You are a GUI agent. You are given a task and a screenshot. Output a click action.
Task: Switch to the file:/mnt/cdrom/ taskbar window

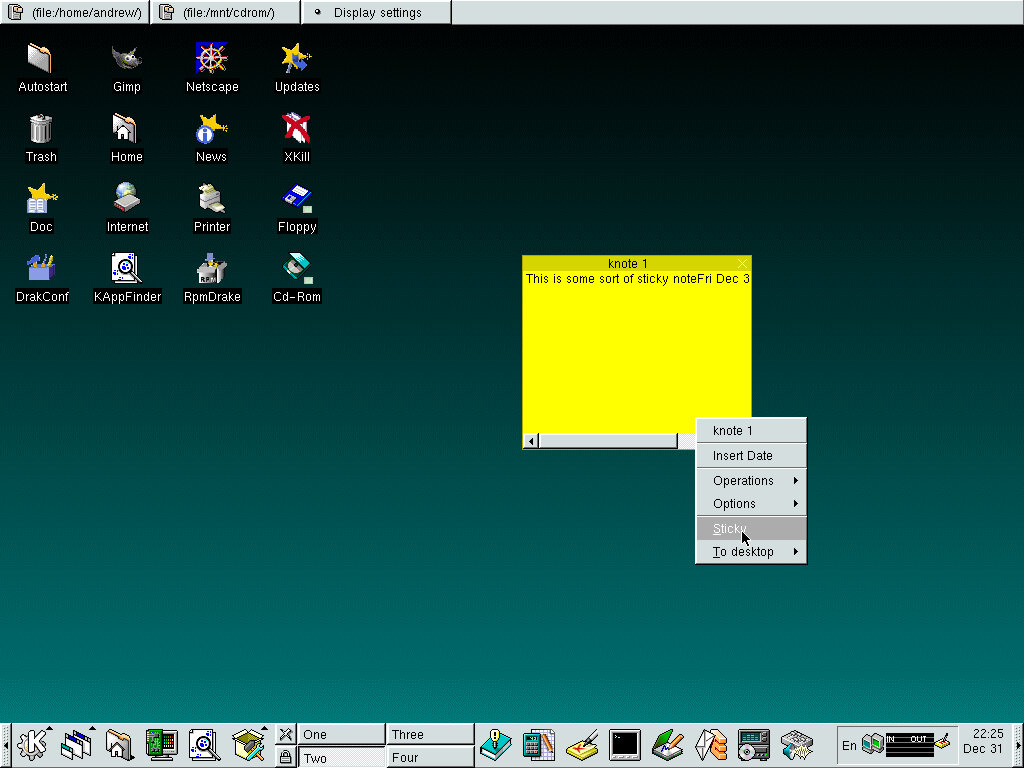point(226,13)
